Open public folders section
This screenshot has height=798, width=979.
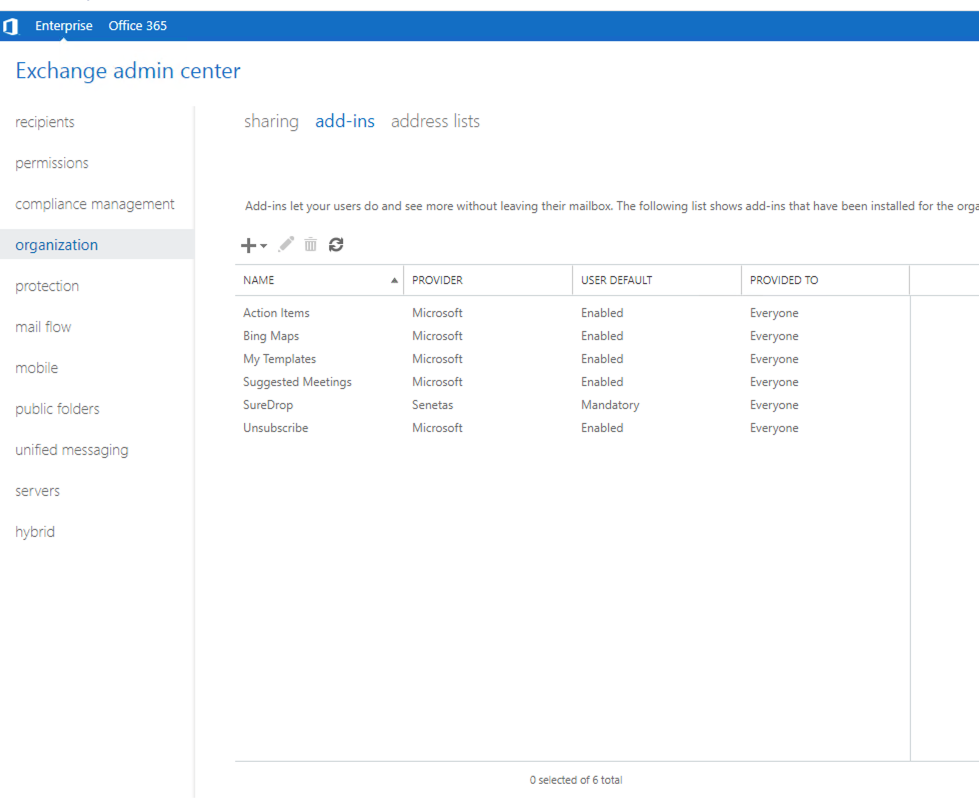click(x=57, y=409)
